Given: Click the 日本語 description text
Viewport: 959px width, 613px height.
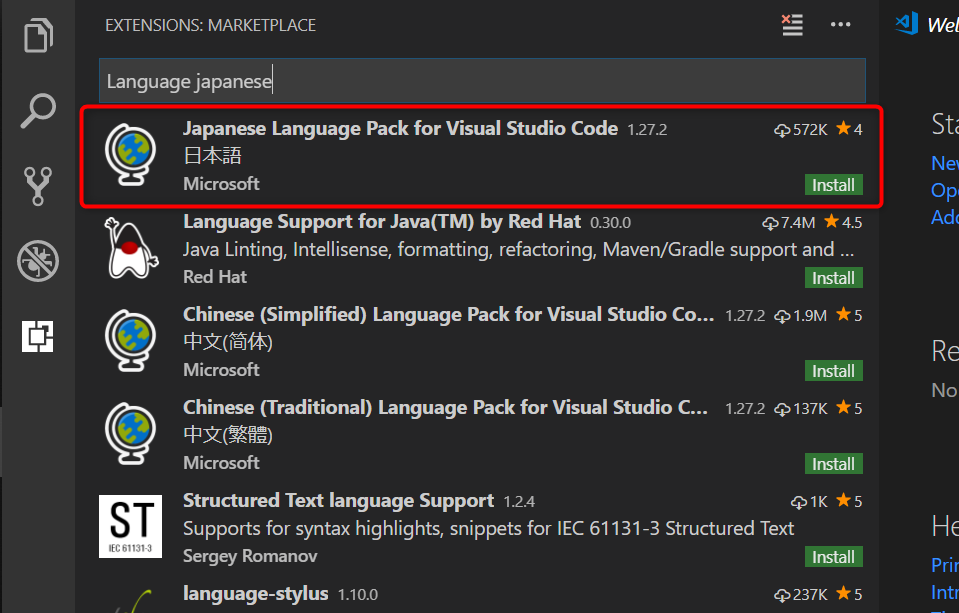Looking at the screenshot, I should point(212,155).
